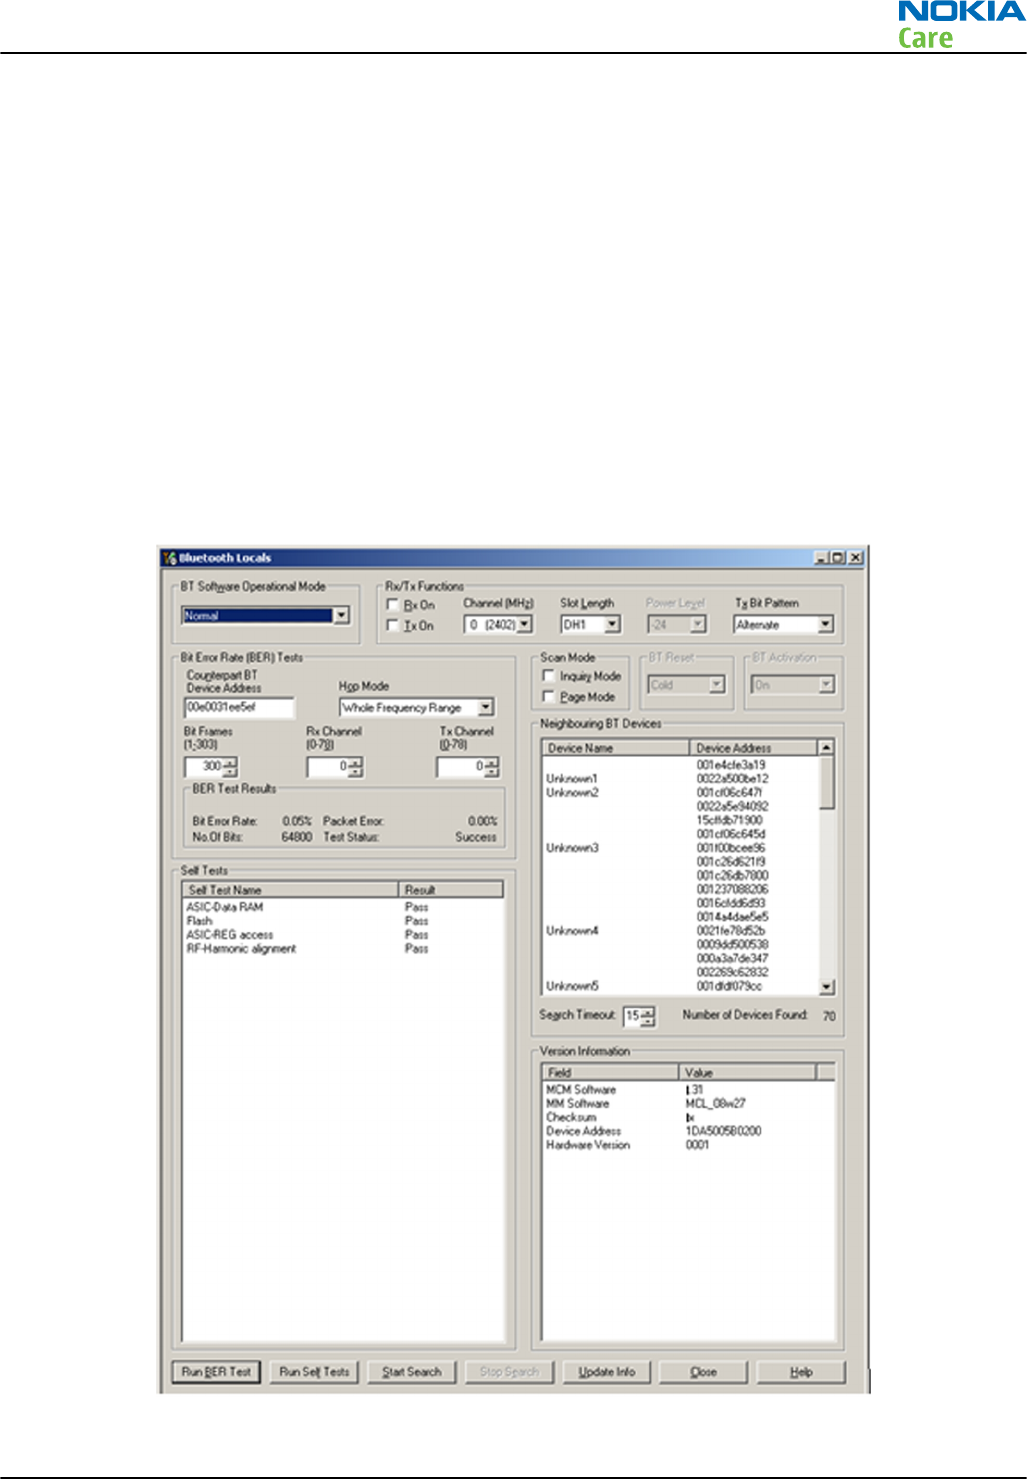Screen dimensions: 1027x1479
Task: Open the BT Activation On dropdown
Action: click(x=826, y=685)
